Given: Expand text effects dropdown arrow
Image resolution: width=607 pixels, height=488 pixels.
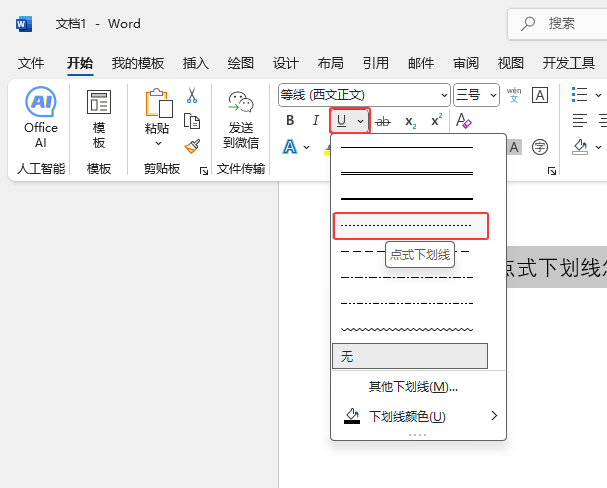Looking at the screenshot, I should point(307,147).
